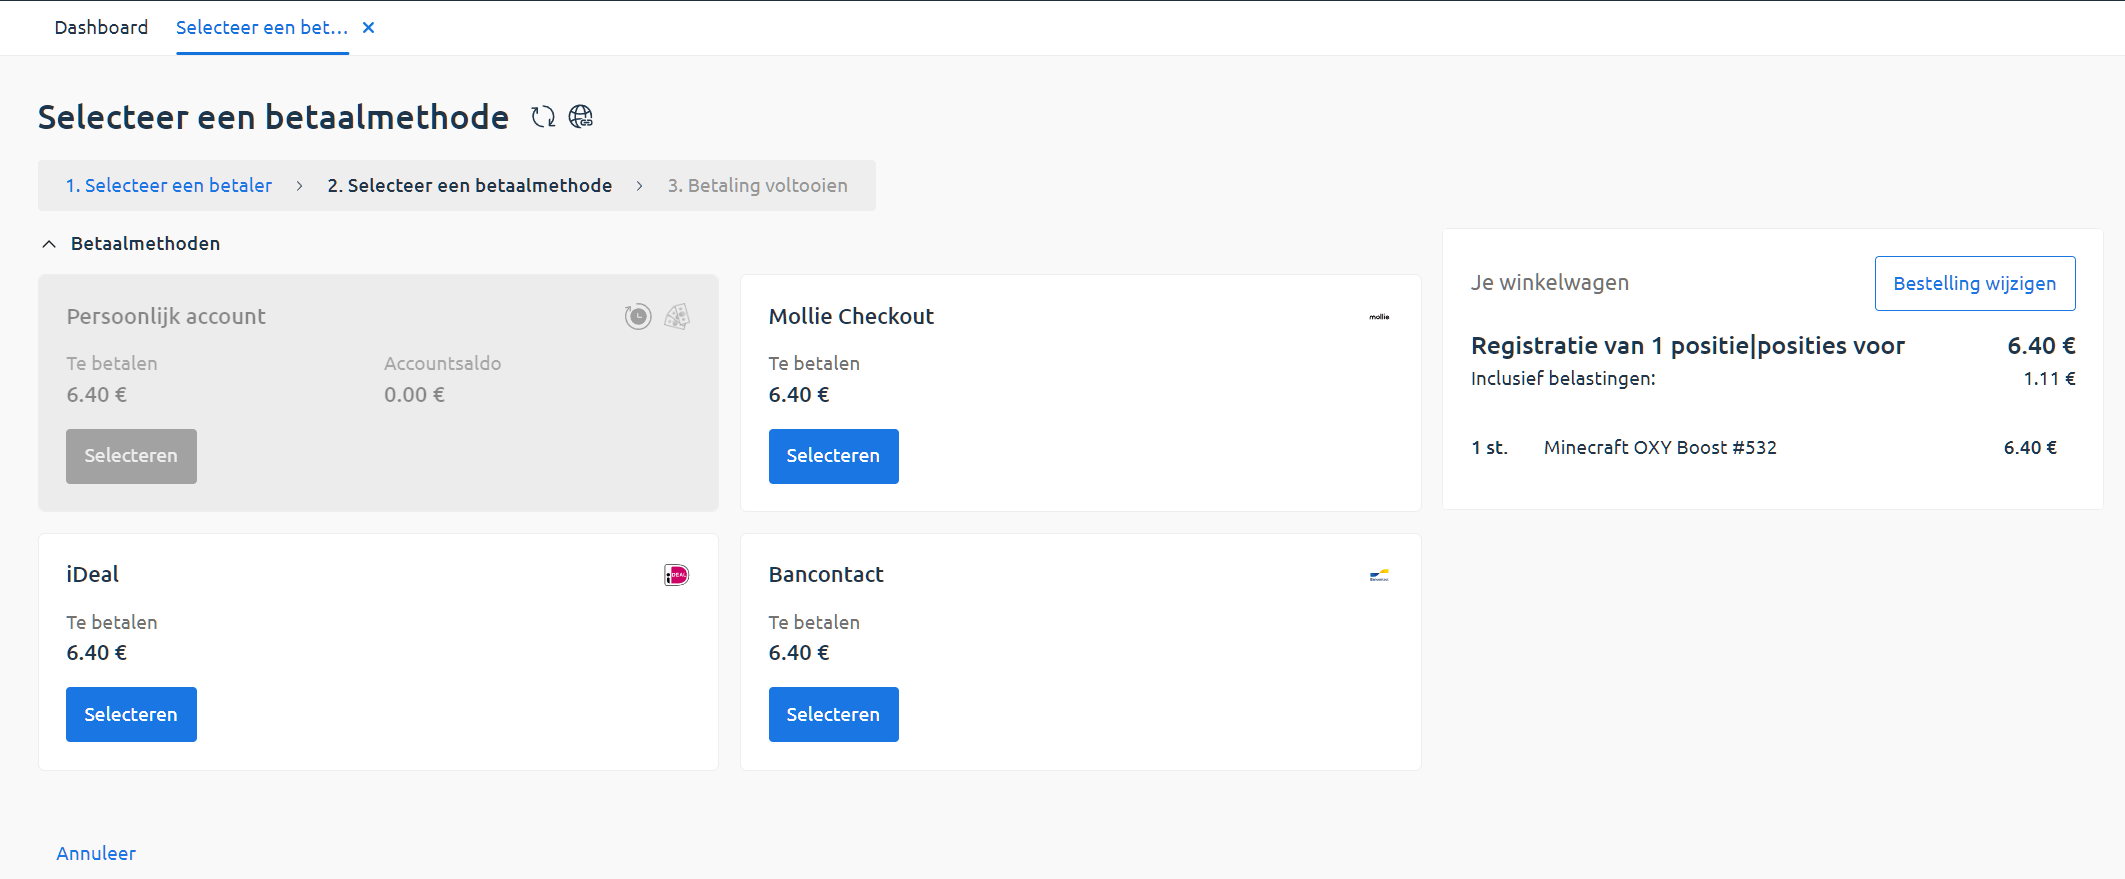
Task: Click the globe icon next to the title
Action: (581, 117)
